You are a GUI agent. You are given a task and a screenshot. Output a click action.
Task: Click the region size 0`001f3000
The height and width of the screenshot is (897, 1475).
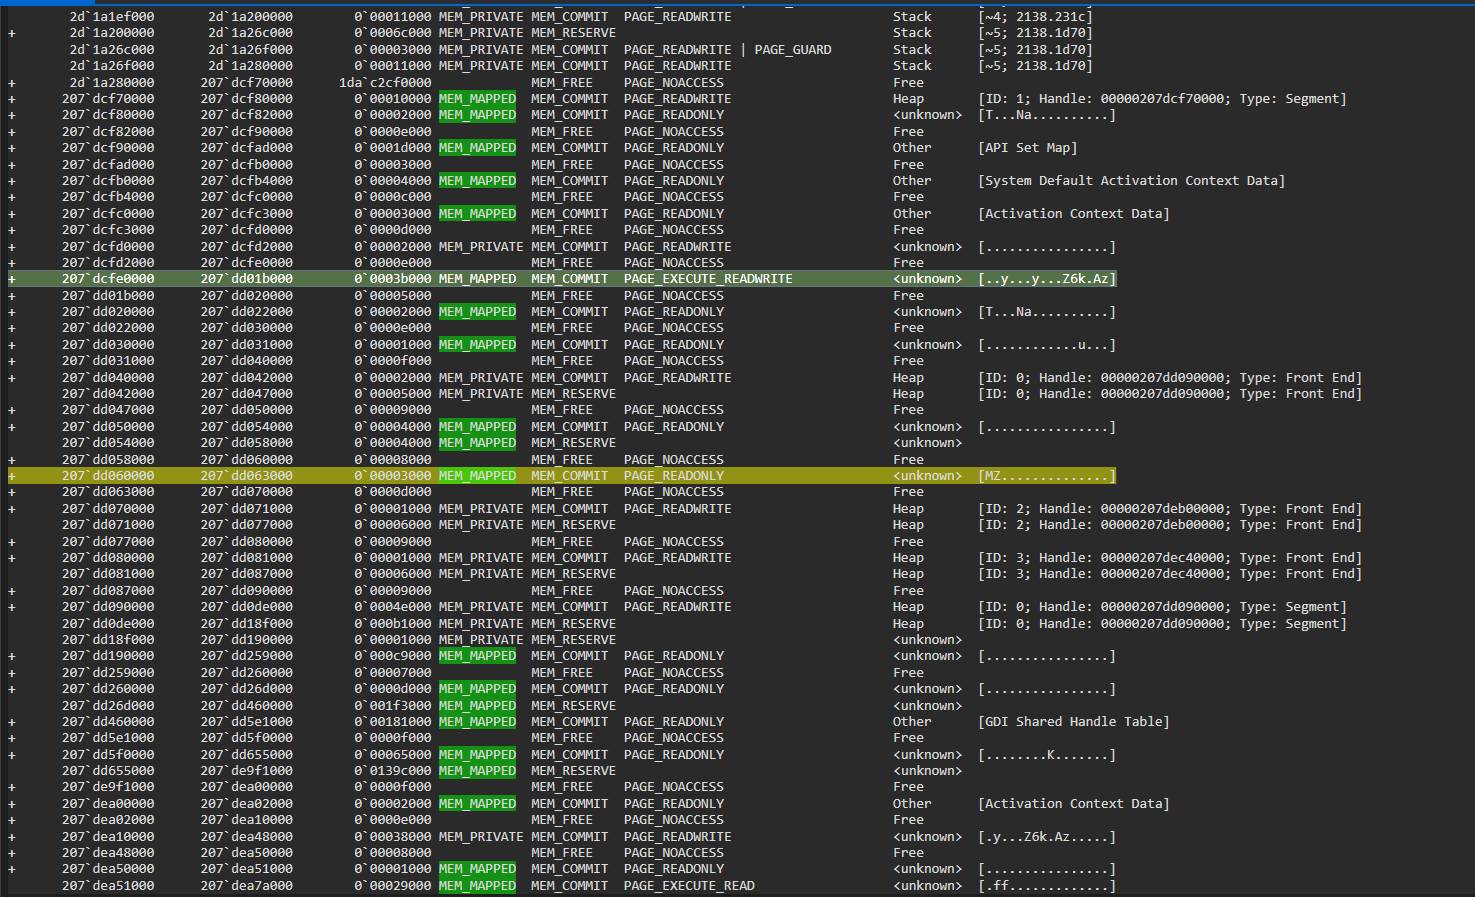coord(393,706)
